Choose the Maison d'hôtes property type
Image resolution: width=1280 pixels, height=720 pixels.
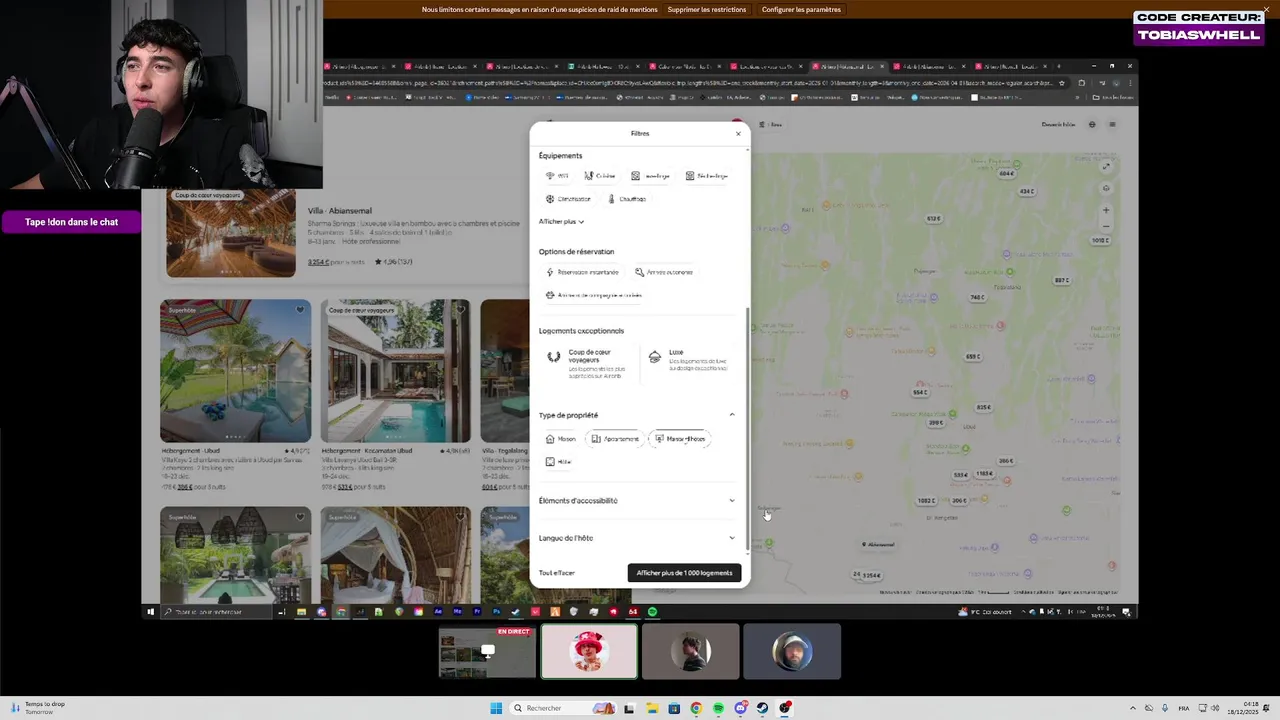coord(680,439)
